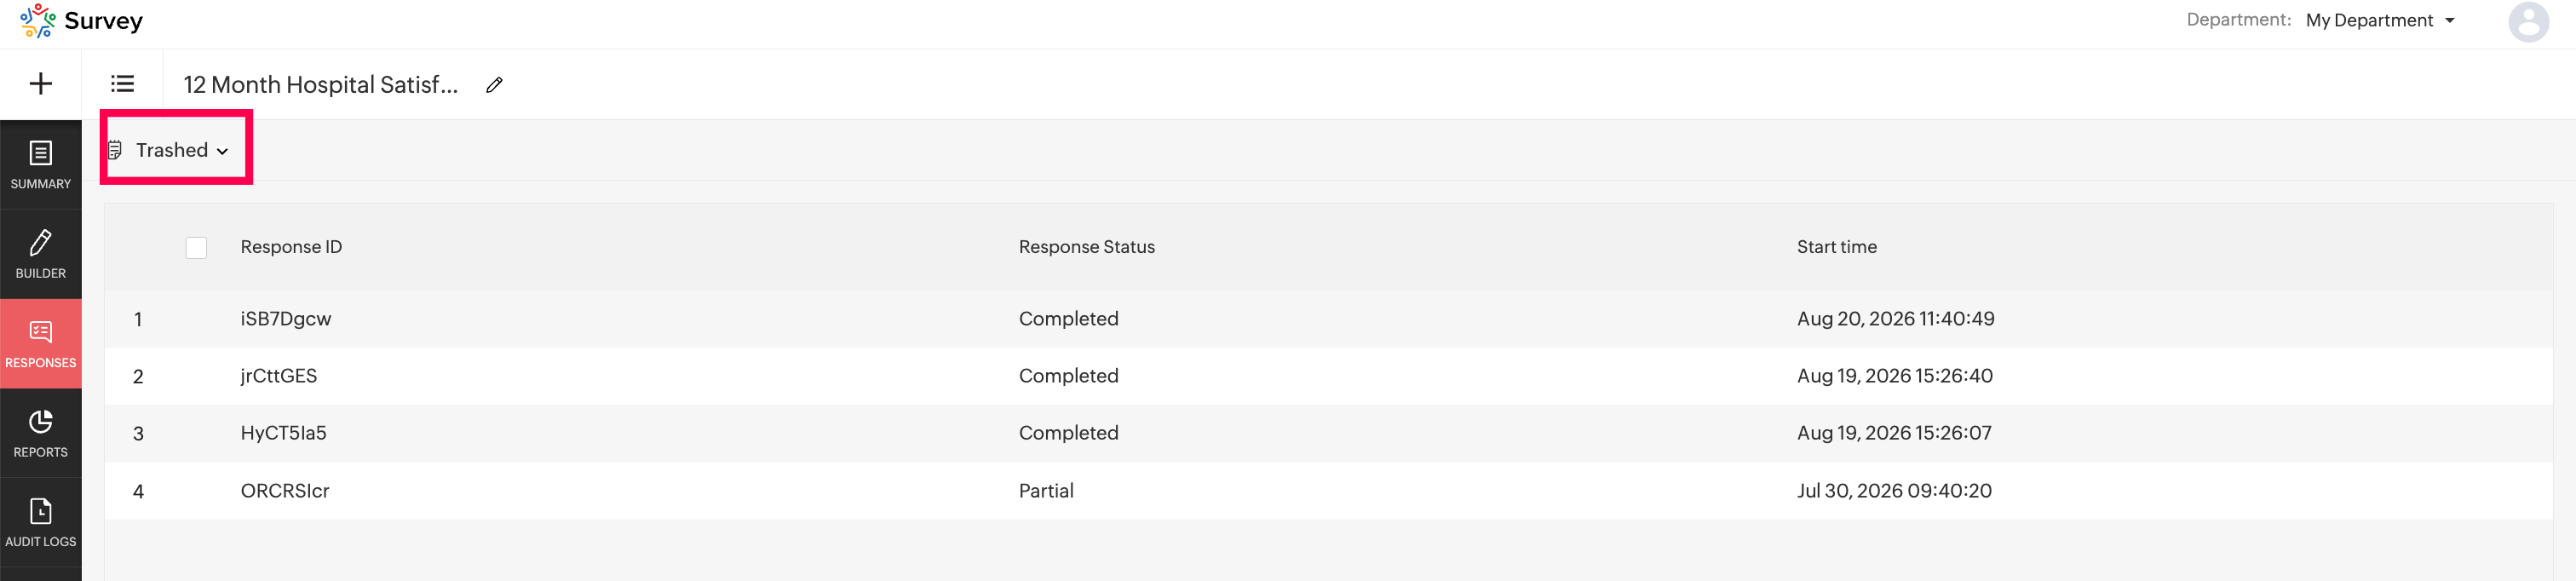Click the user profile avatar
Screen dimensions: 2576x581
click(2528, 22)
